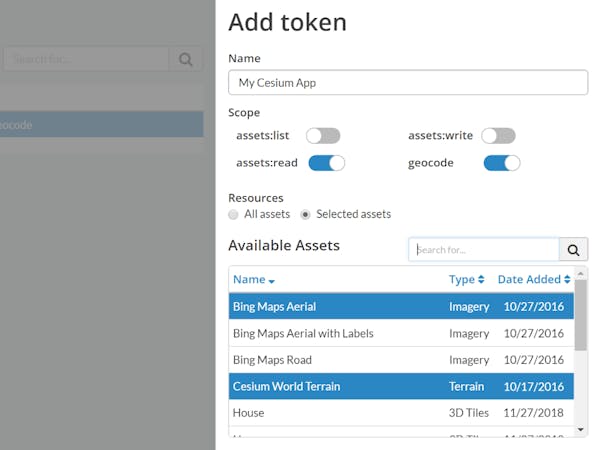
Task: Click the dimmed background search magnifier icon
Action: click(x=186, y=59)
